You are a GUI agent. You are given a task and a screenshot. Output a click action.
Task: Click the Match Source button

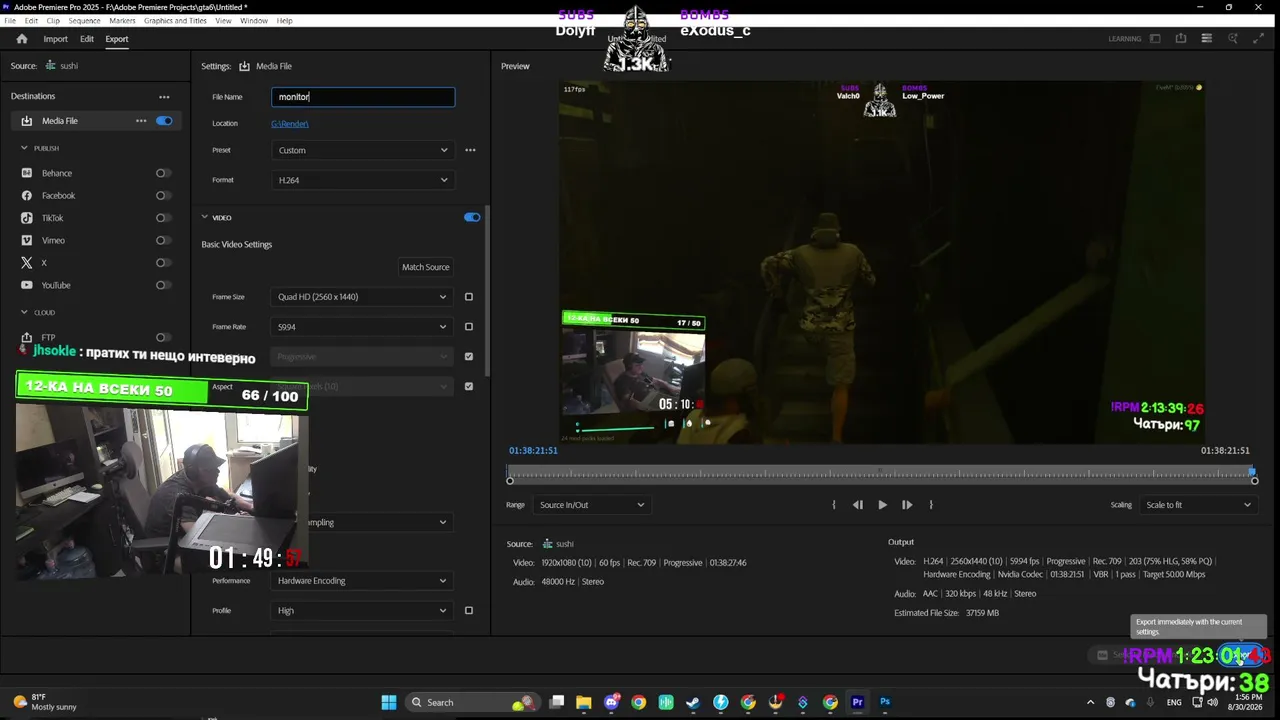coord(426,267)
